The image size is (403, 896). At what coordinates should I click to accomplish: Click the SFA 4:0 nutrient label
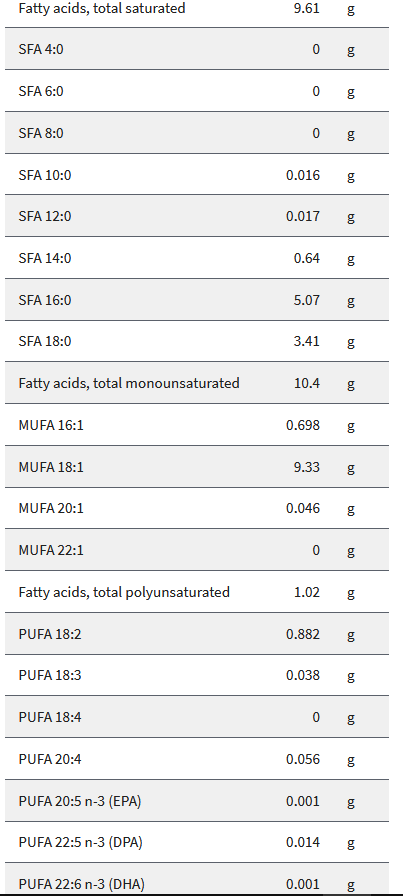(x=41, y=49)
